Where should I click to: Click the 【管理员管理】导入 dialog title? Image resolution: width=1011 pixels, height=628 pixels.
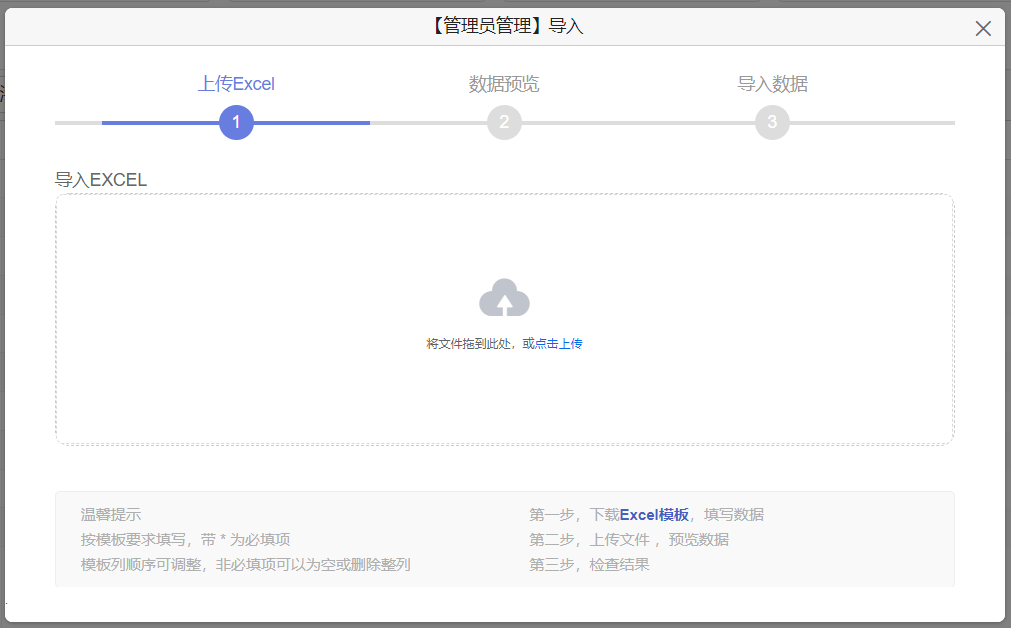[506, 26]
